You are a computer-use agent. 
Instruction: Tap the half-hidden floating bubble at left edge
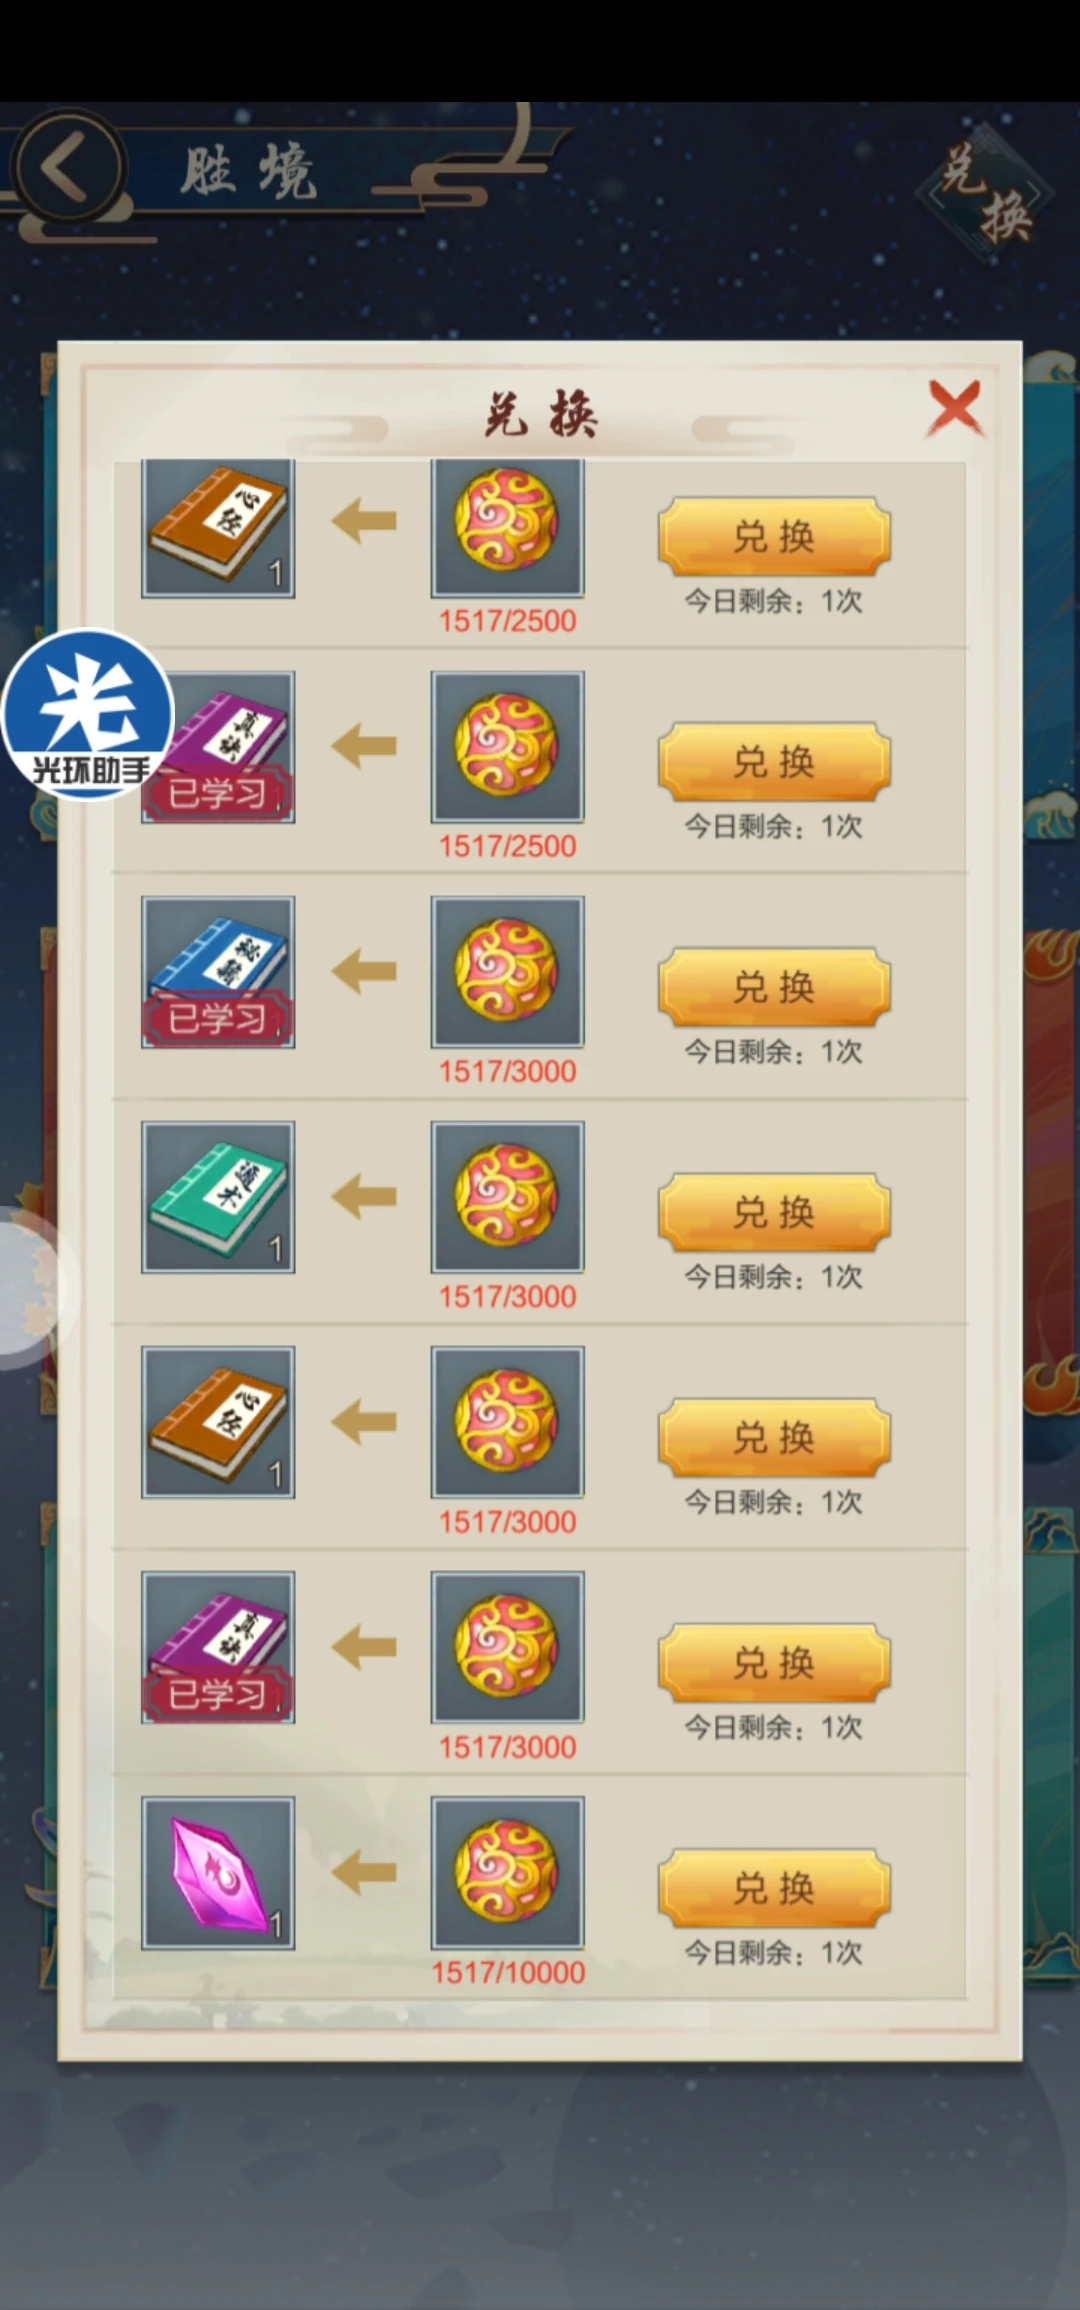(x=28, y=1285)
